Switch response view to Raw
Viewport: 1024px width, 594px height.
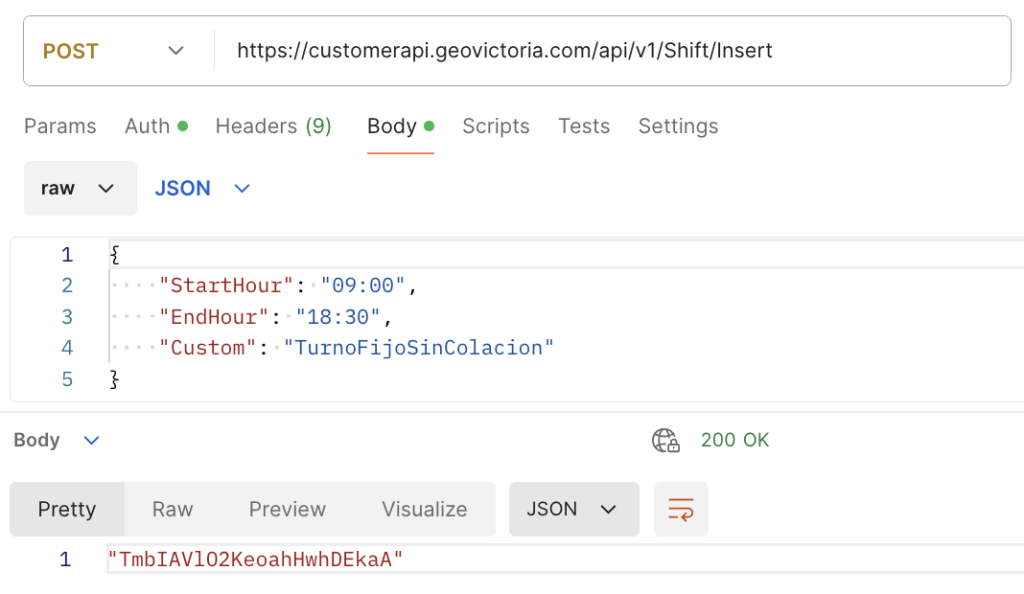tap(172, 509)
